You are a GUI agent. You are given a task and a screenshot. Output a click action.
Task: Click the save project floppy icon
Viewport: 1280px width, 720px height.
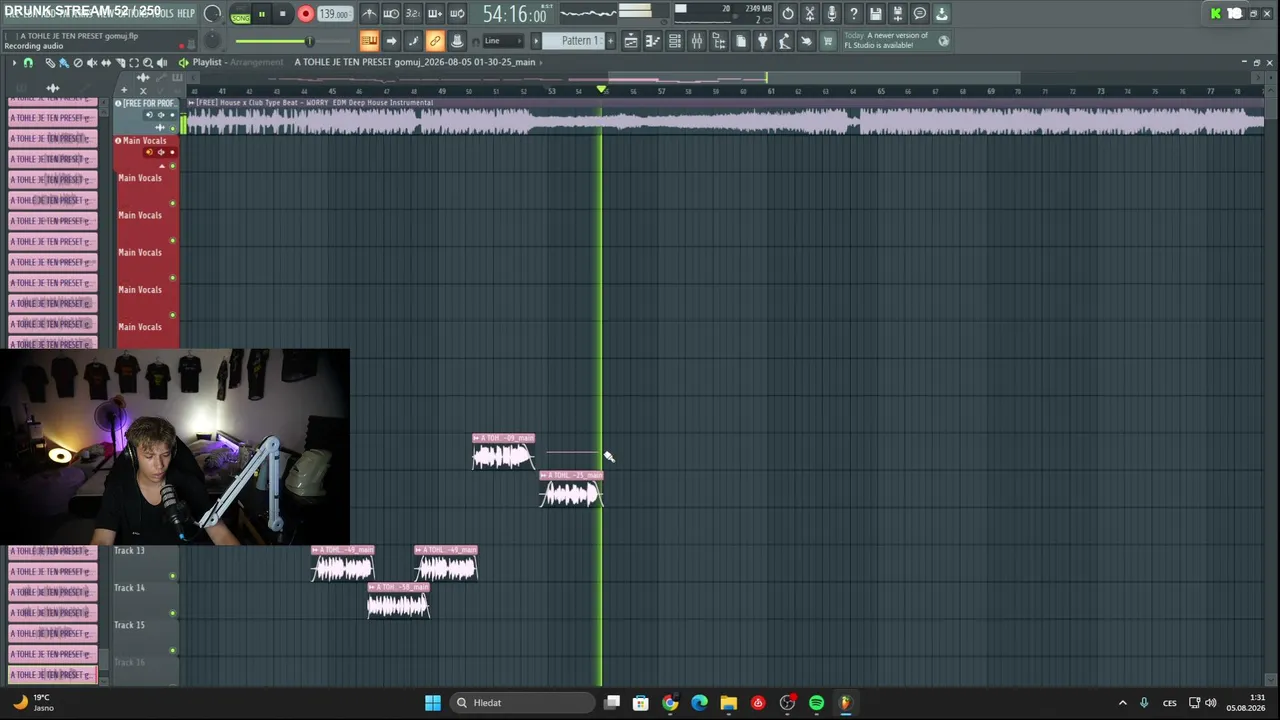[876, 14]
